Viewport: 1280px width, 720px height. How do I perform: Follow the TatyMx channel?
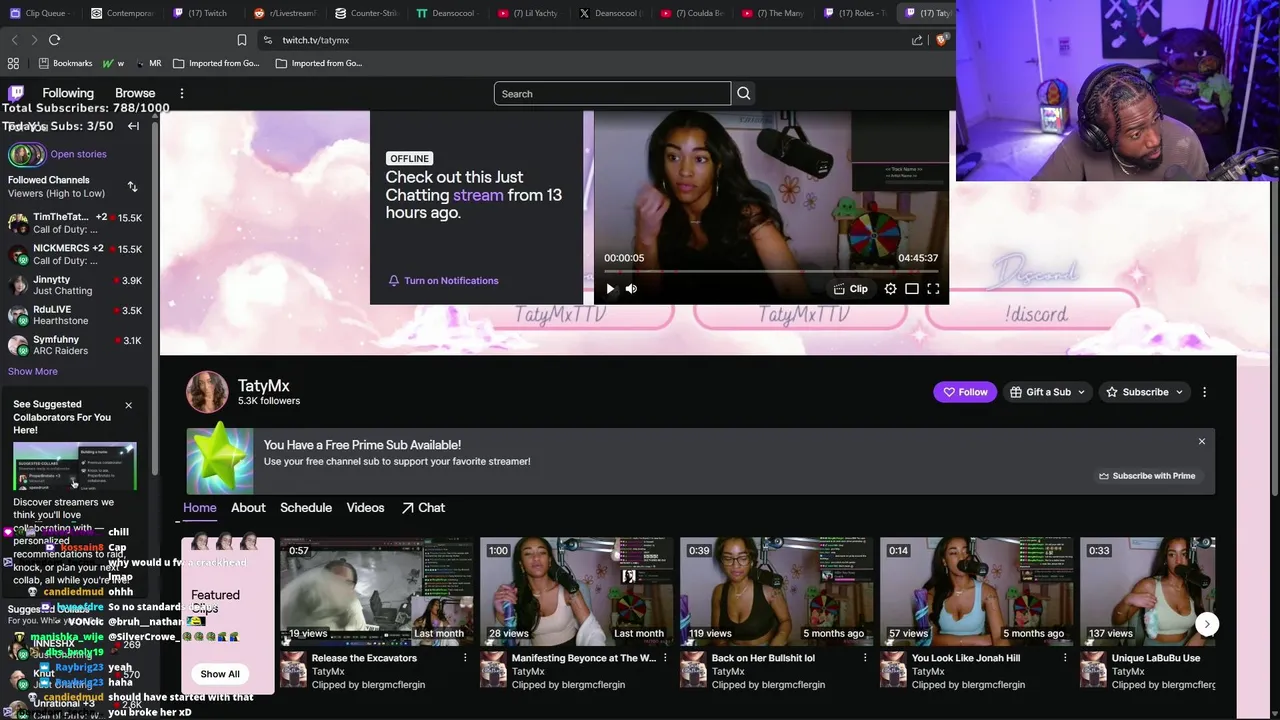pyautogui.click(x=965, y=392)
